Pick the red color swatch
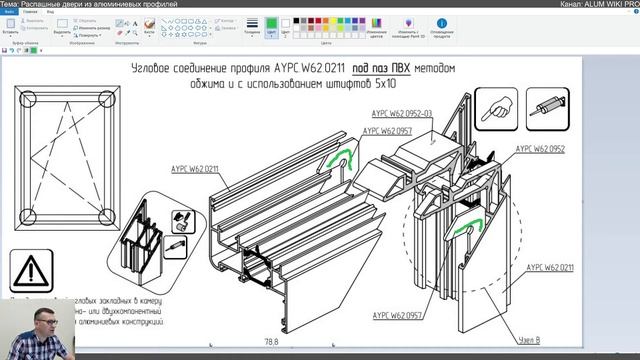640x360 pixels. (x=318, y=20)
